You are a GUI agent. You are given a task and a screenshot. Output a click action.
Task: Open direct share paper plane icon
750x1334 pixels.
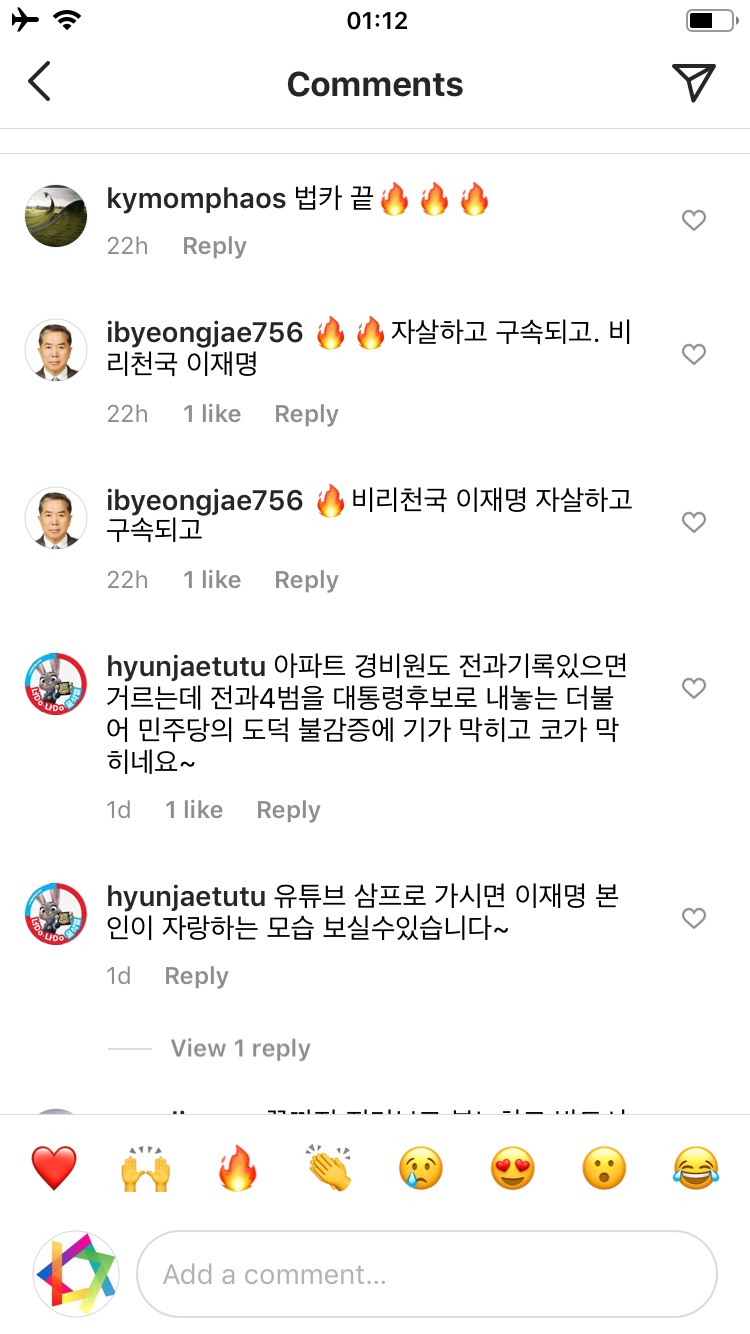tap(693, 83)
